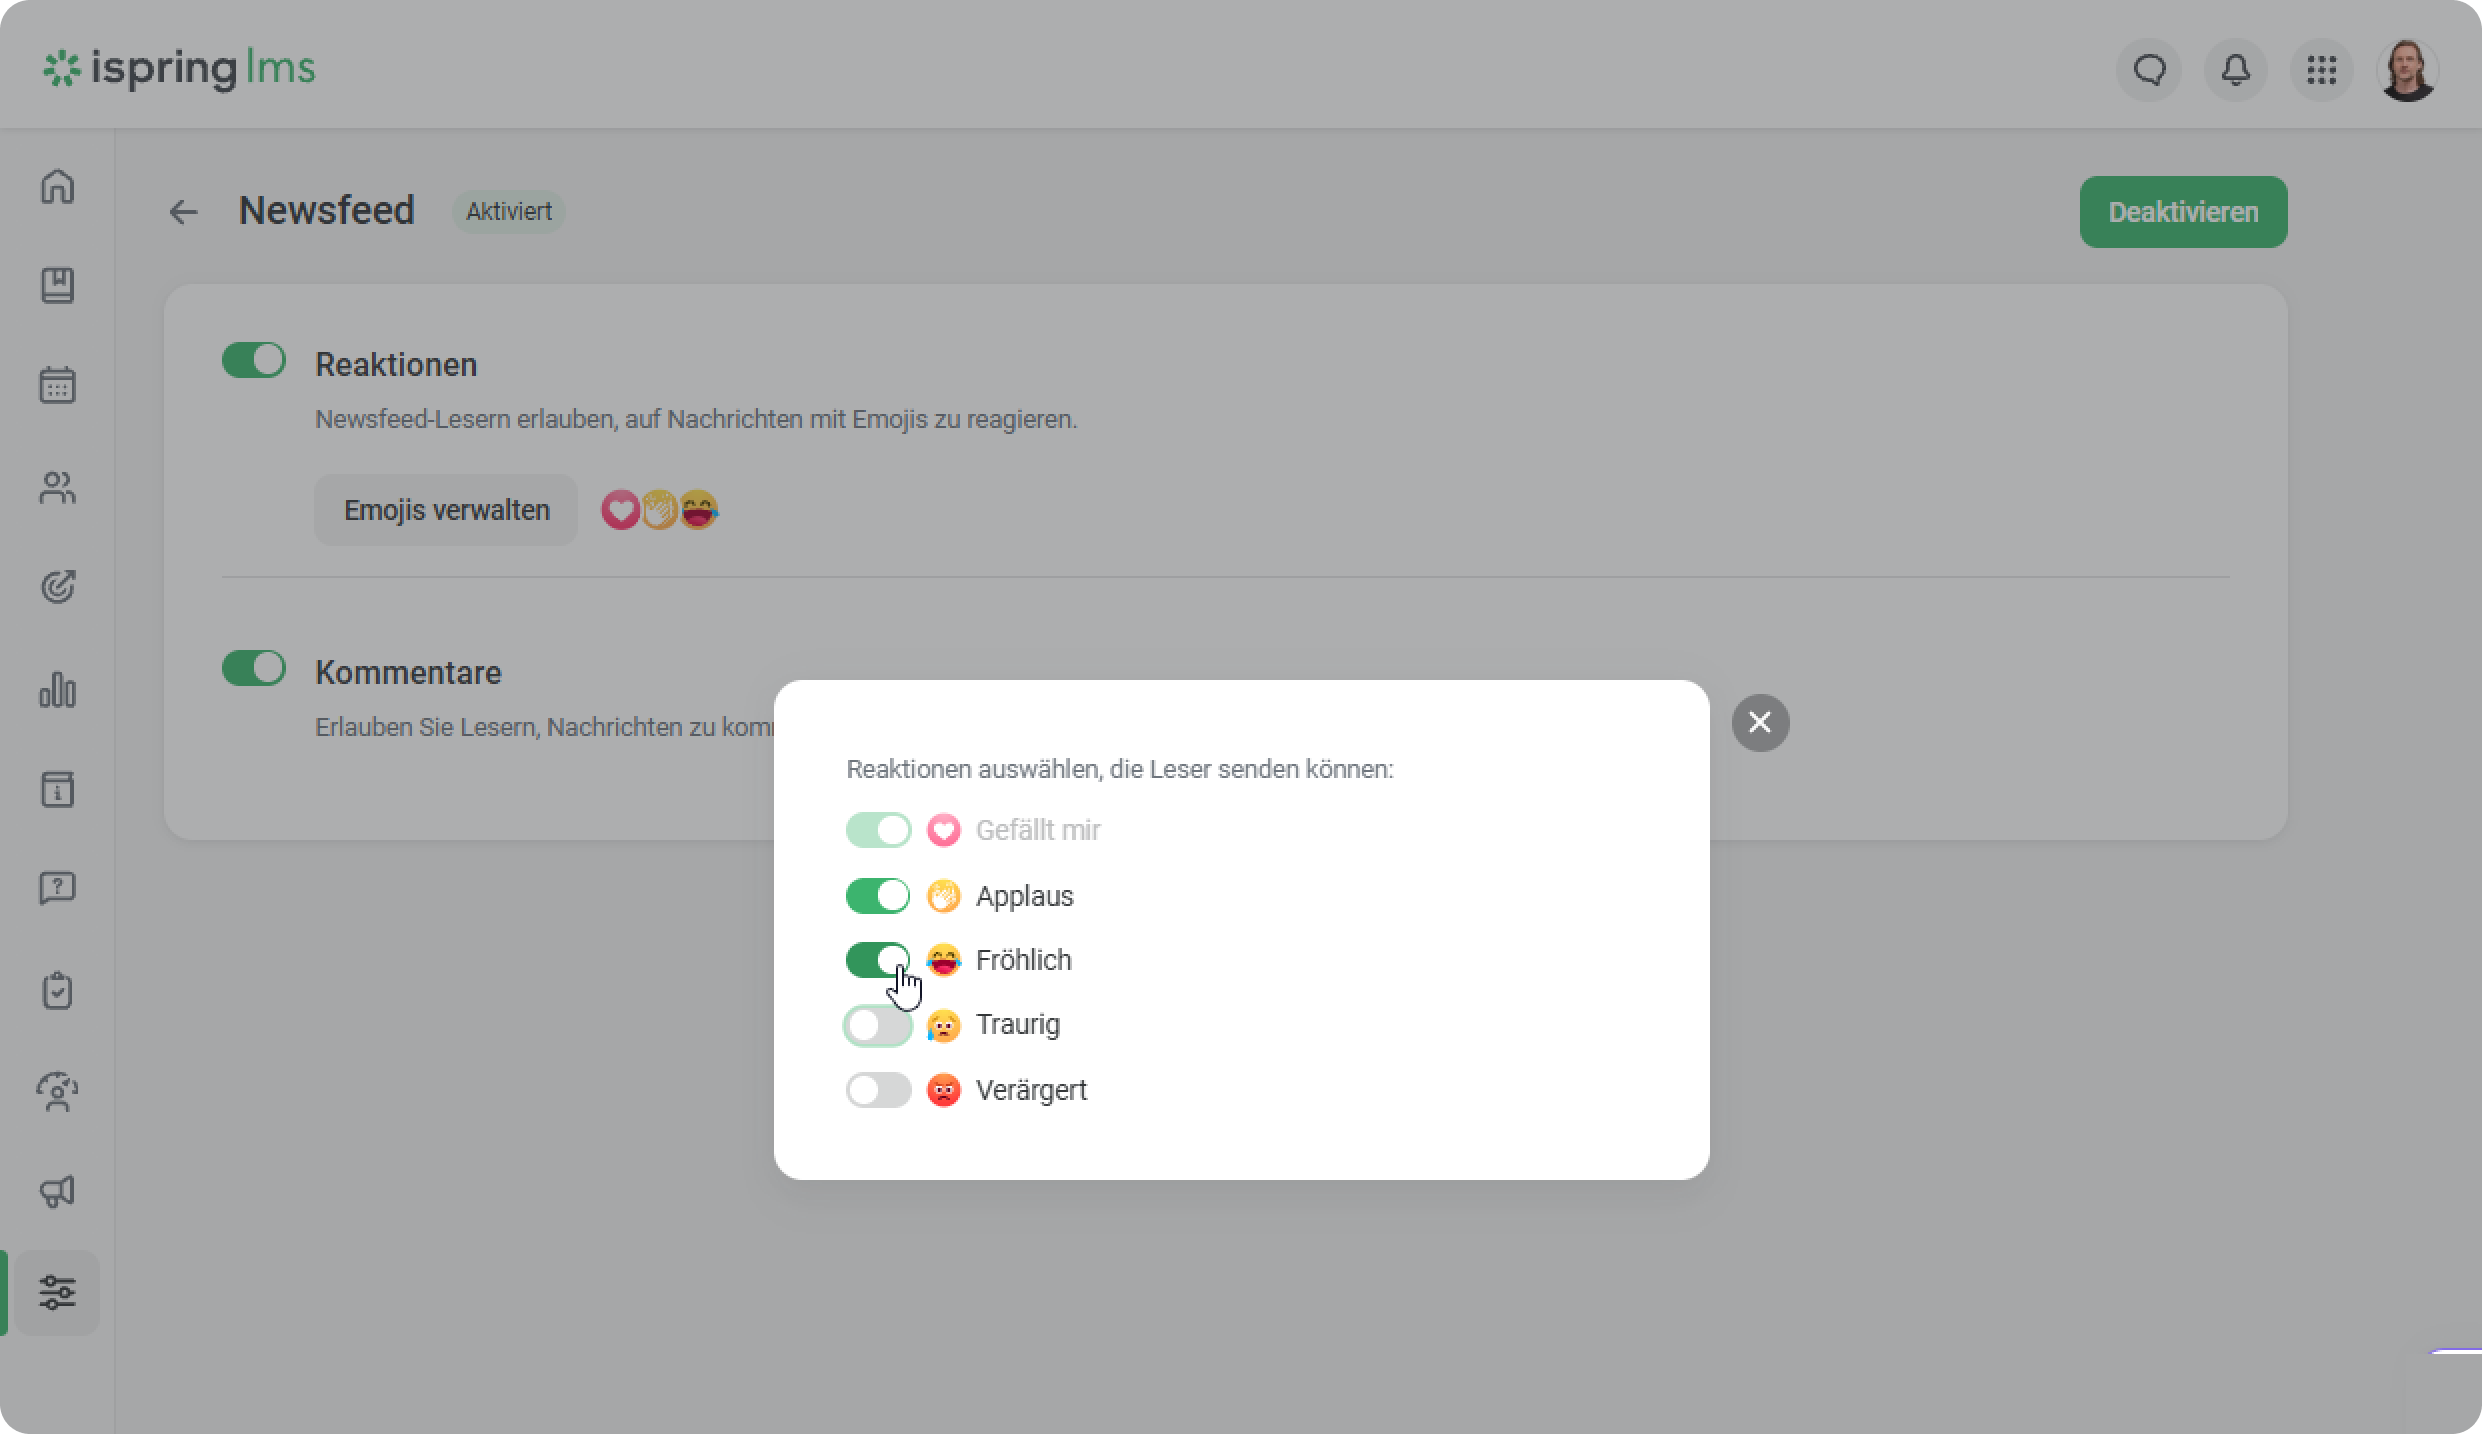Click the Deaktivieren button

(x=2183, y=212)
